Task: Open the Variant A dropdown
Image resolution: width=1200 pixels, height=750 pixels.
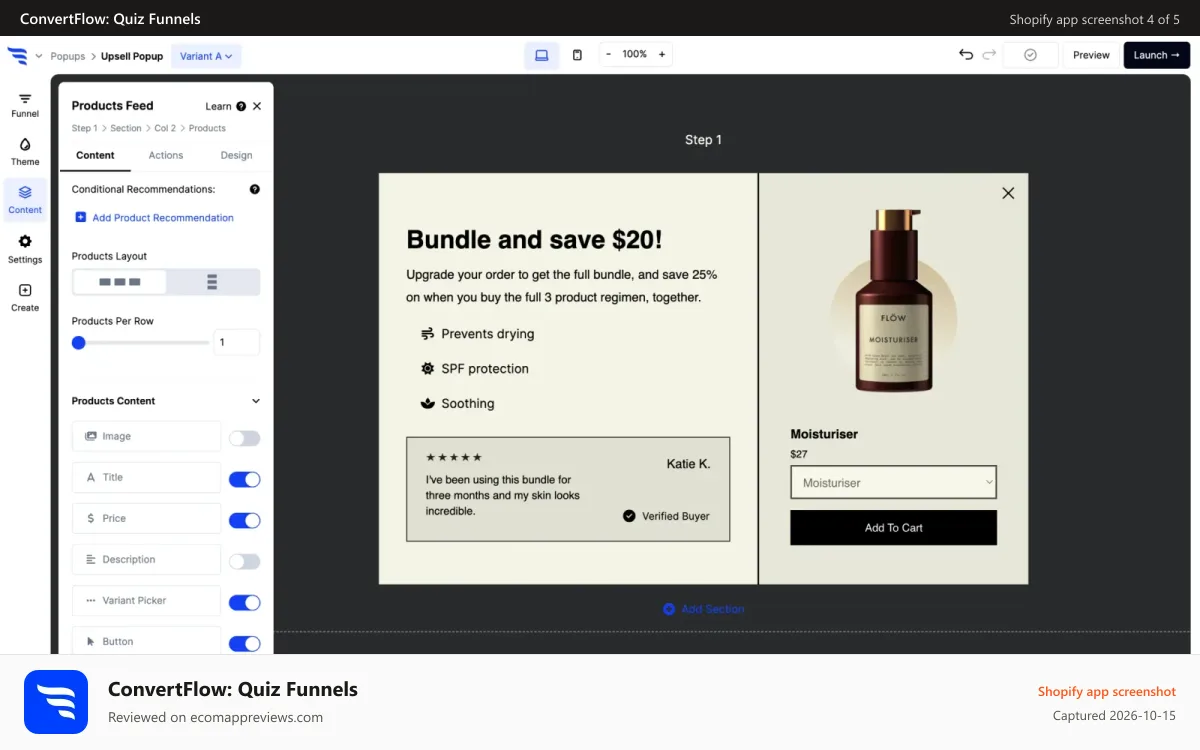Action: (x=206, y=56)
